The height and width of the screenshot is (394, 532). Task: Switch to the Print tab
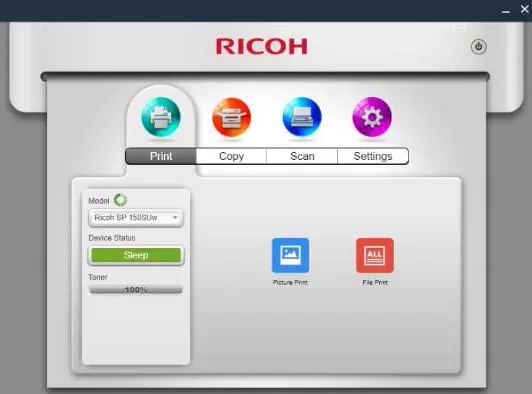(161, 156)
